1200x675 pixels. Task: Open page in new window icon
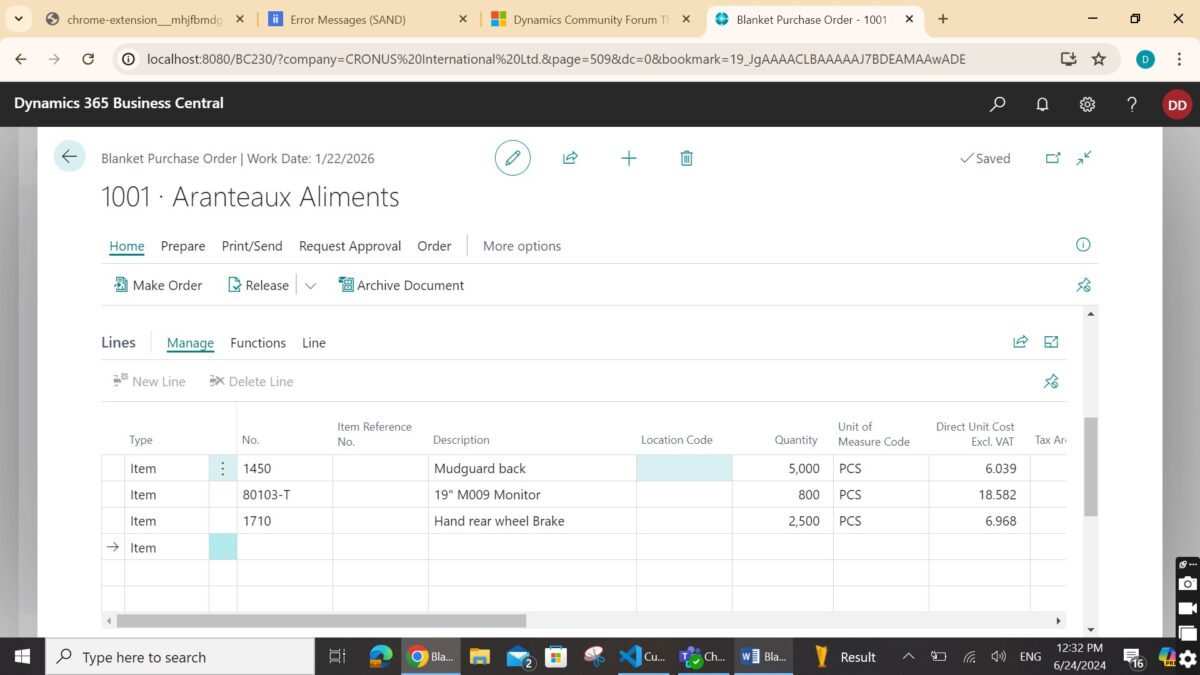(1052, 158)
